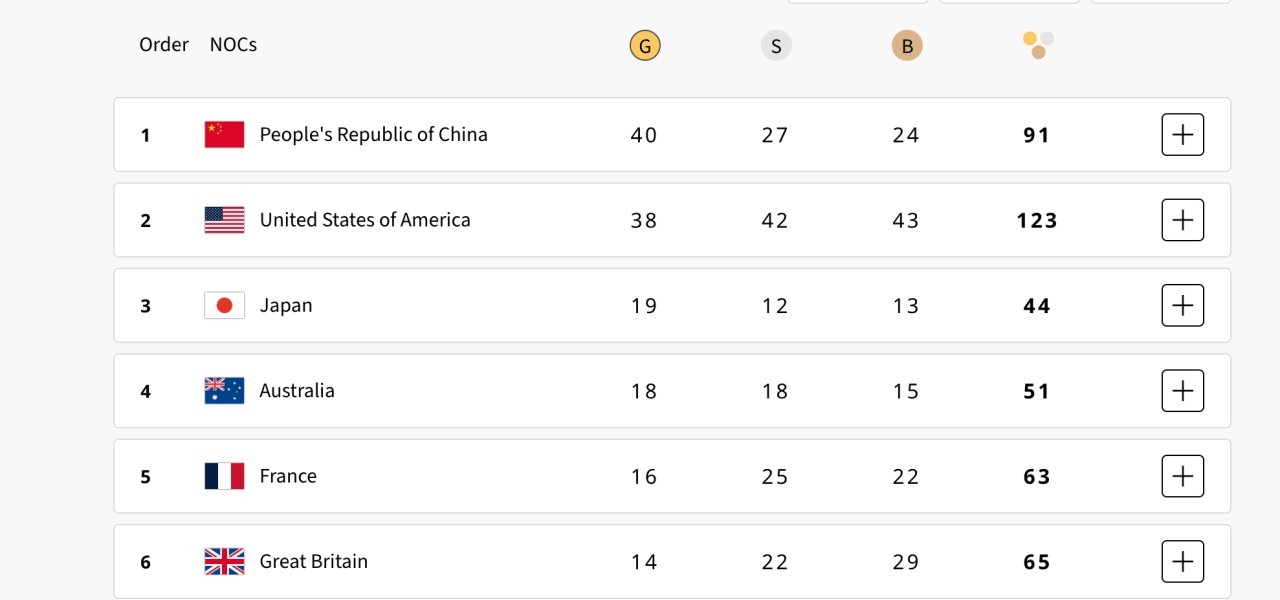The width and height of the screenshot is (1280, 600).
Task: Click the Order column header
Action: point(164,45)
